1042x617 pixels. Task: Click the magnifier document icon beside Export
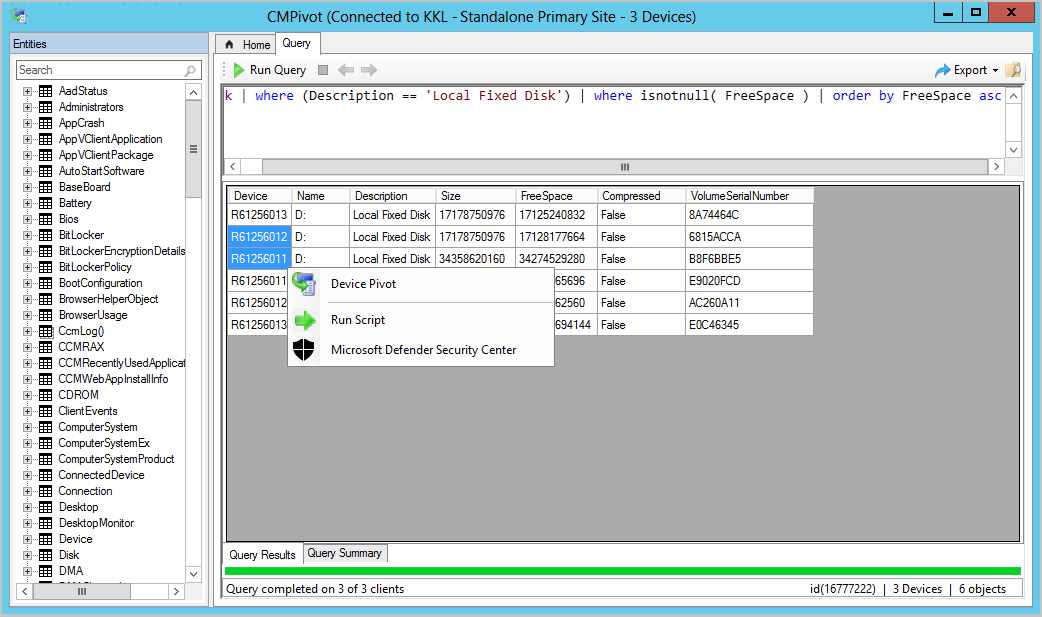pos(1013,70)
